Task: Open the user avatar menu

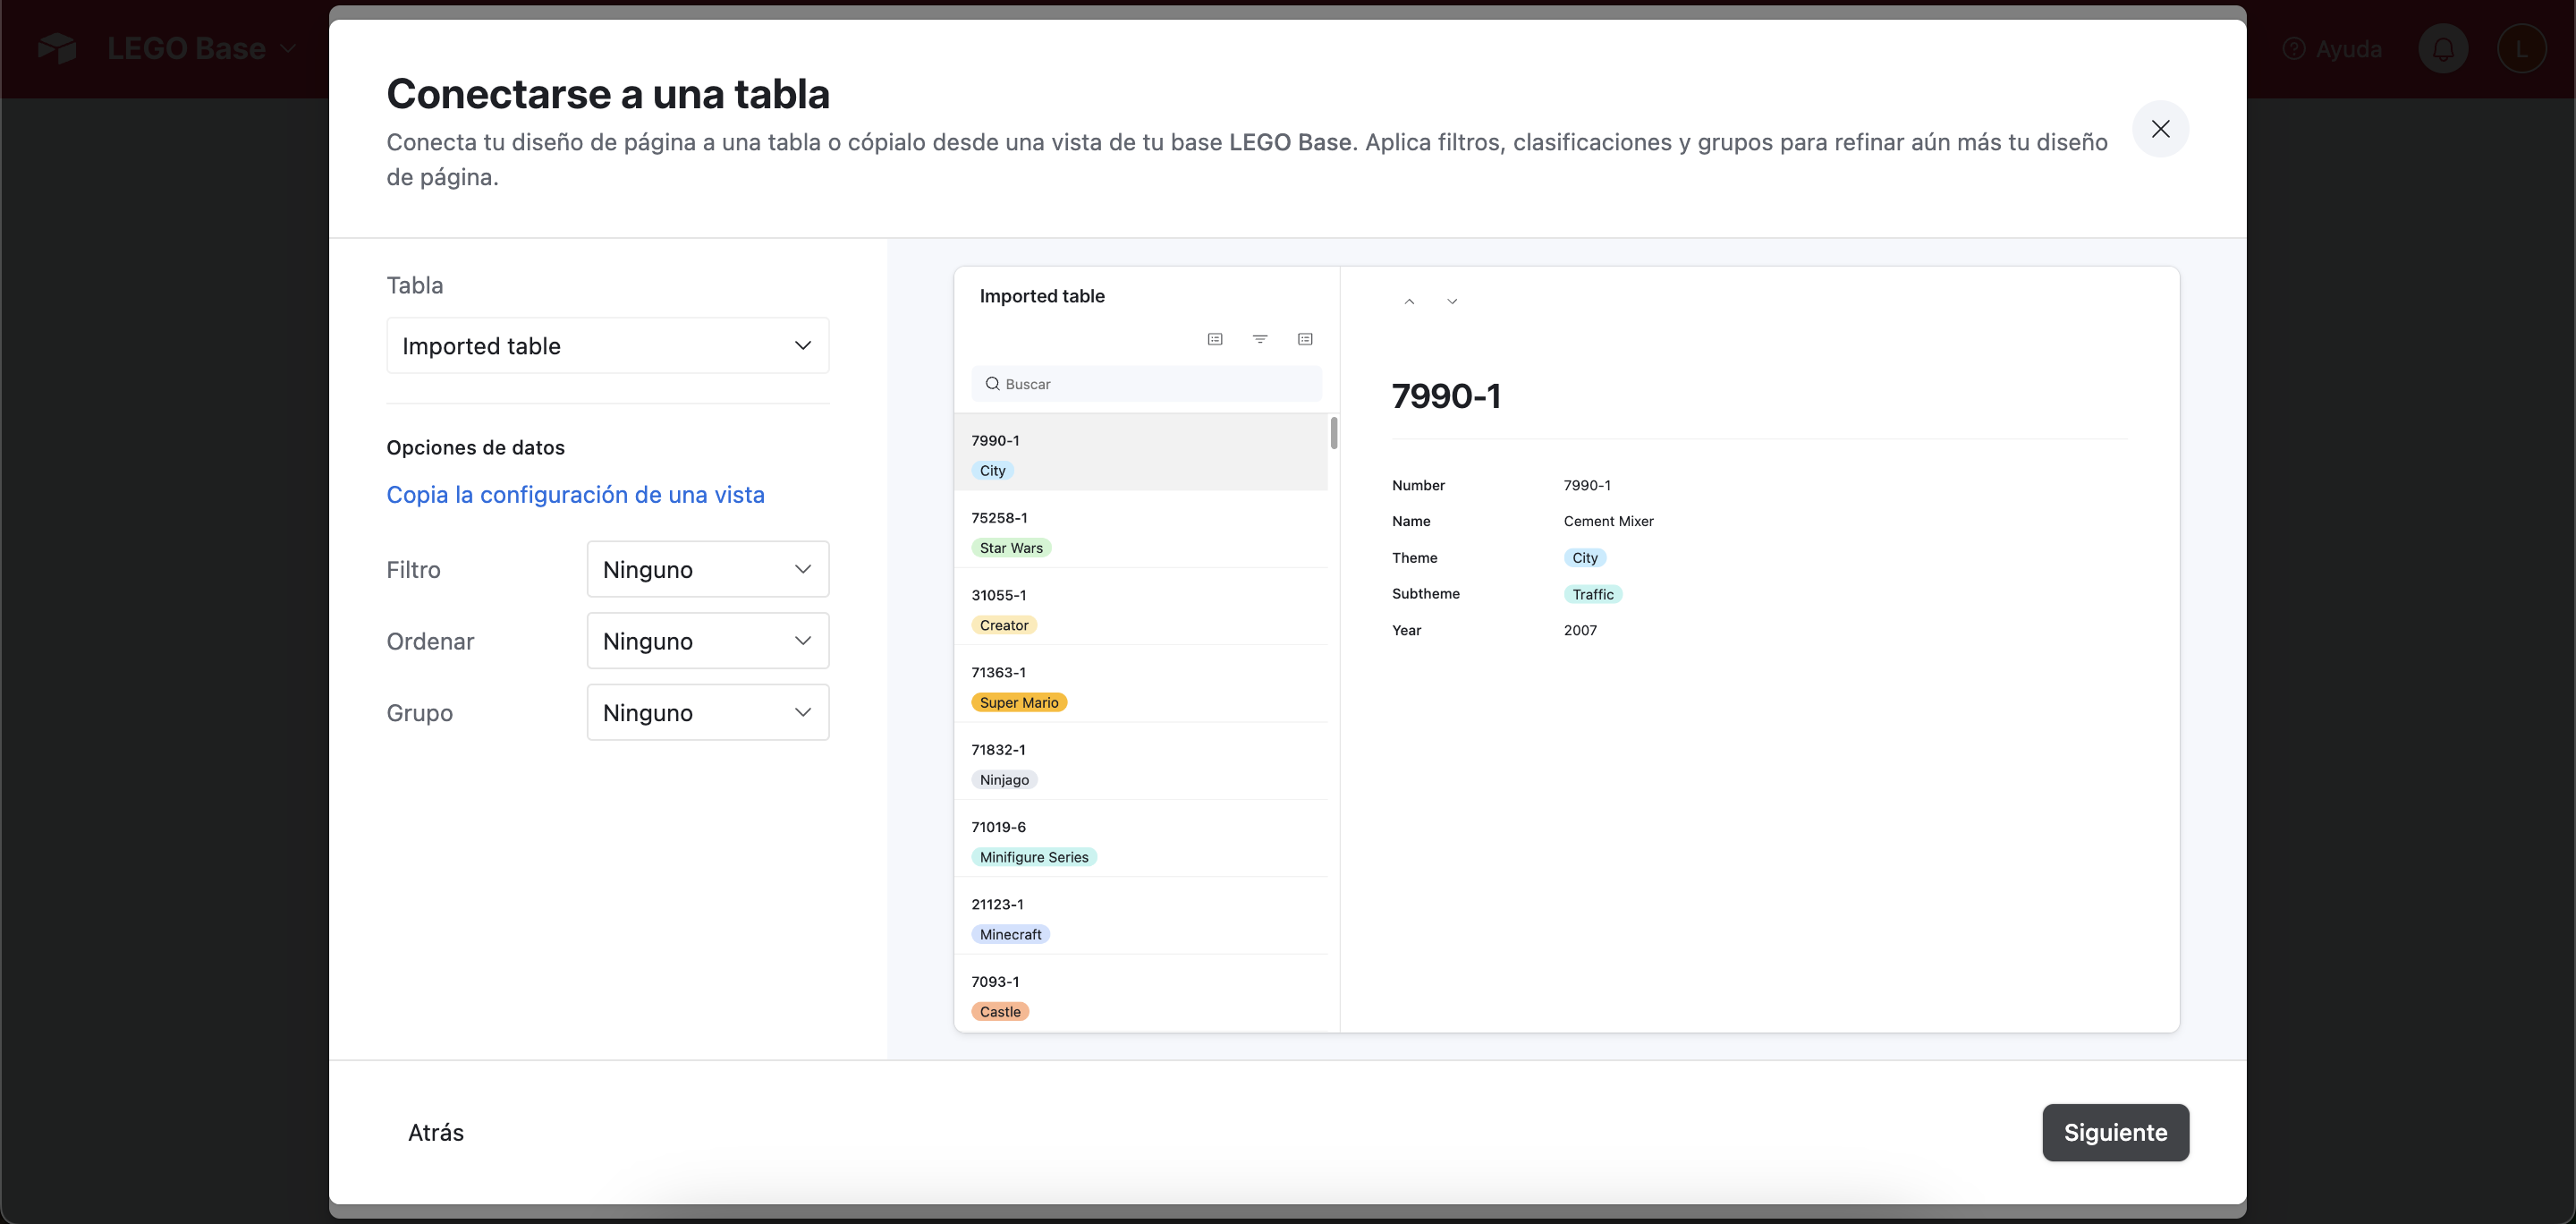Action: click(x=2521, y=49)
